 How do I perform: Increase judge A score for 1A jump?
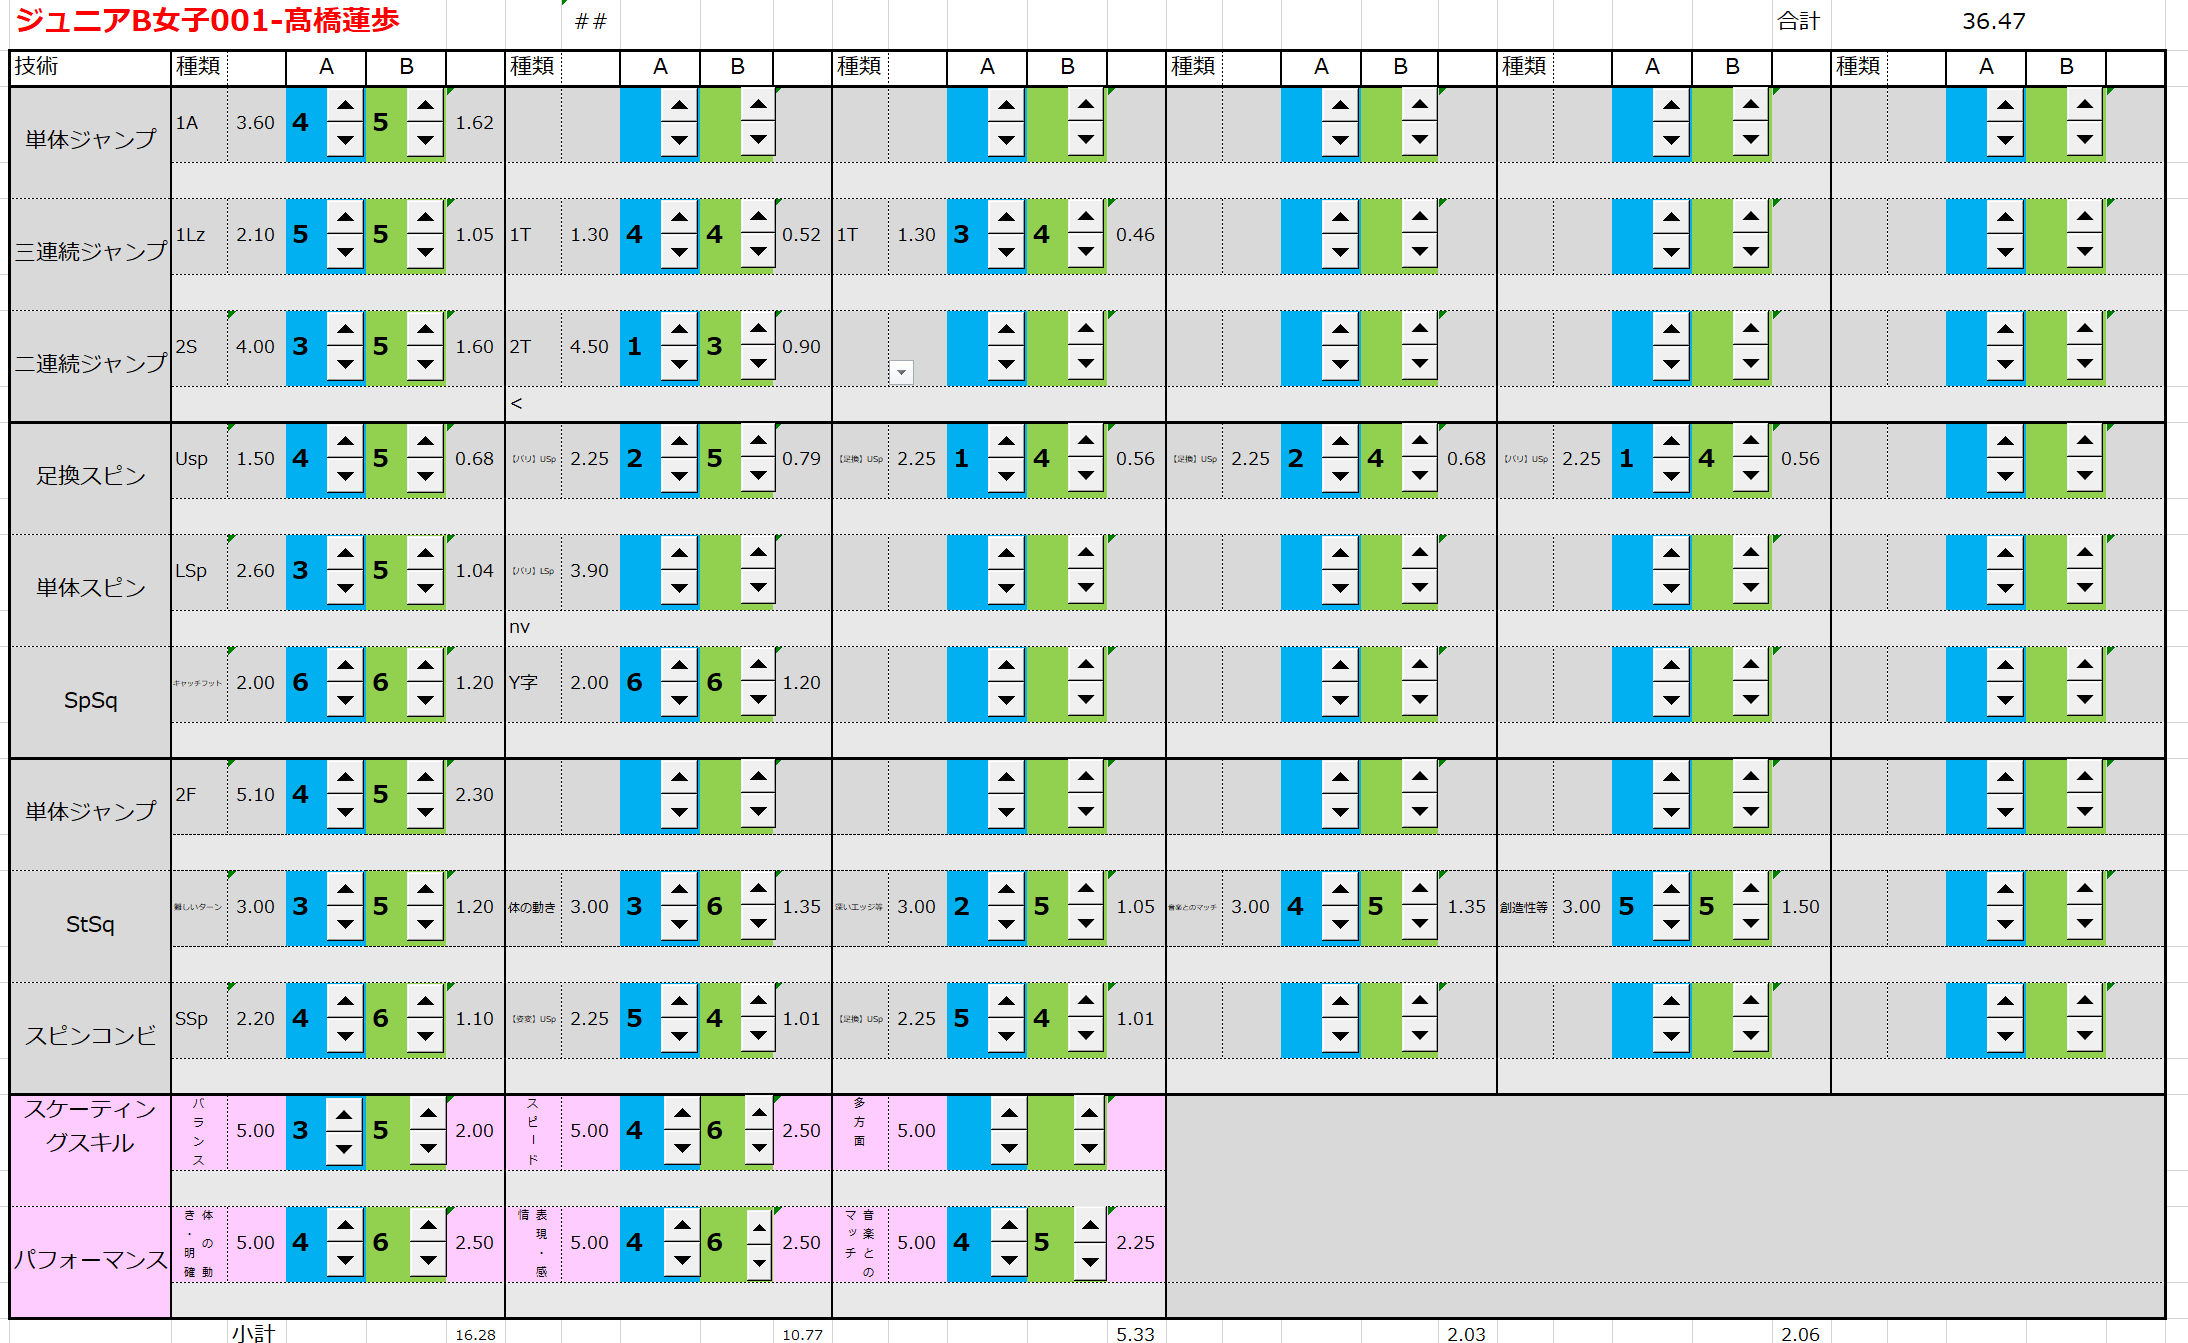click(345, 105)
